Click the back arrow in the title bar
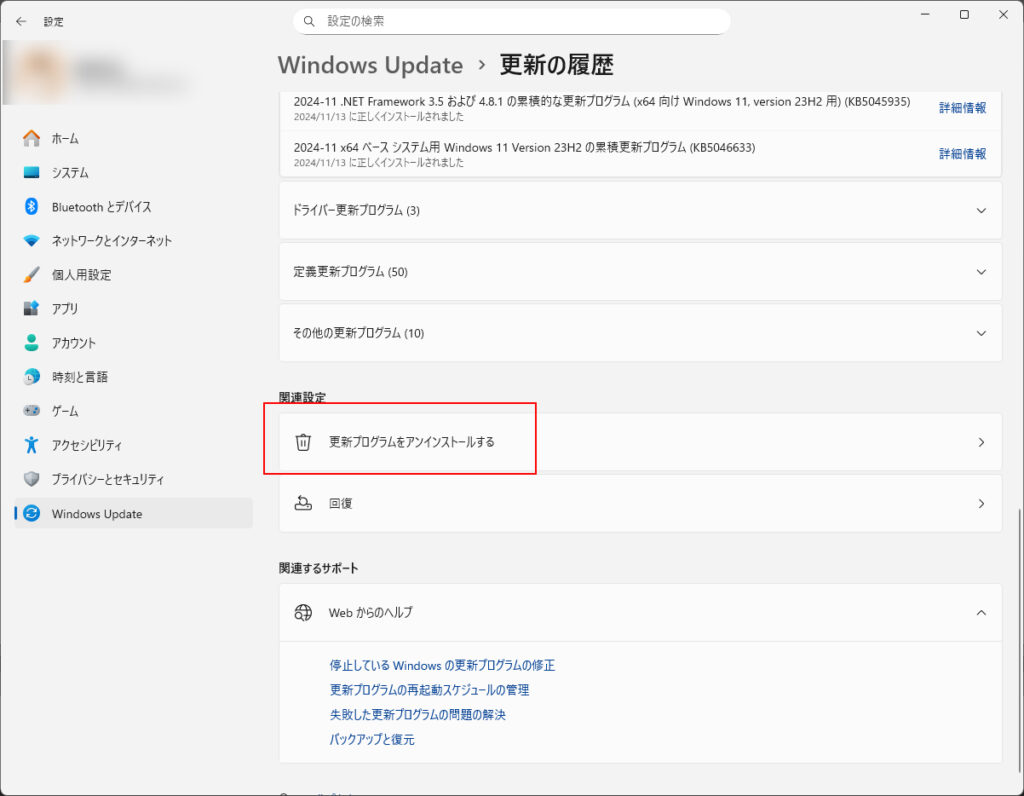 click(21, 21)
